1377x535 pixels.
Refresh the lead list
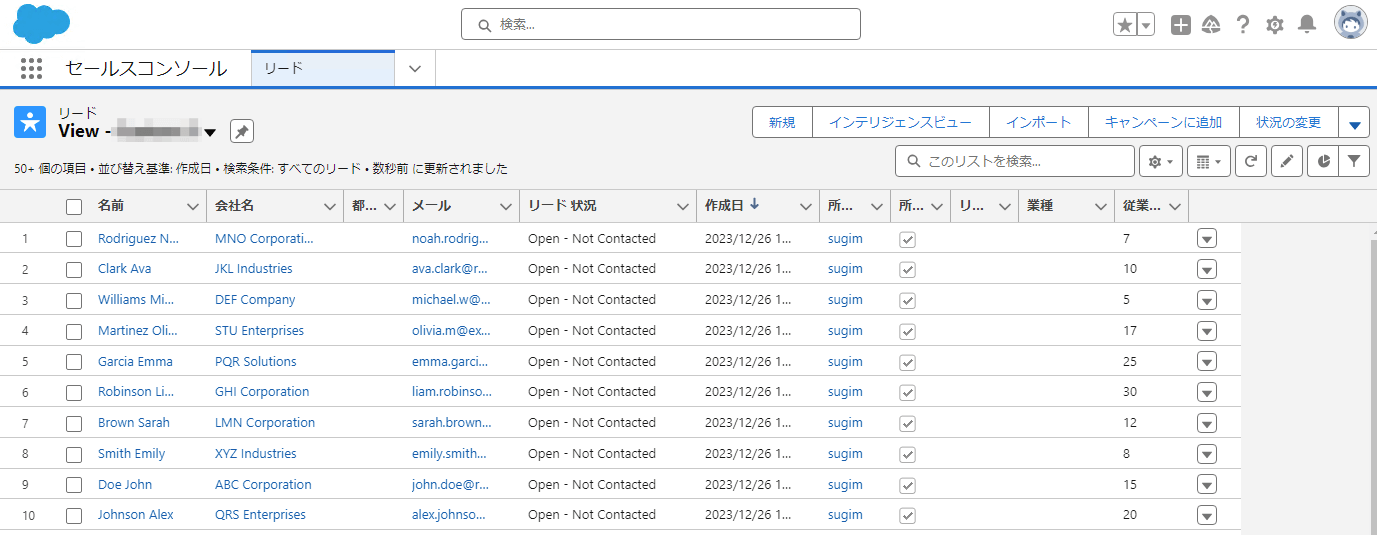(1250, 161)
